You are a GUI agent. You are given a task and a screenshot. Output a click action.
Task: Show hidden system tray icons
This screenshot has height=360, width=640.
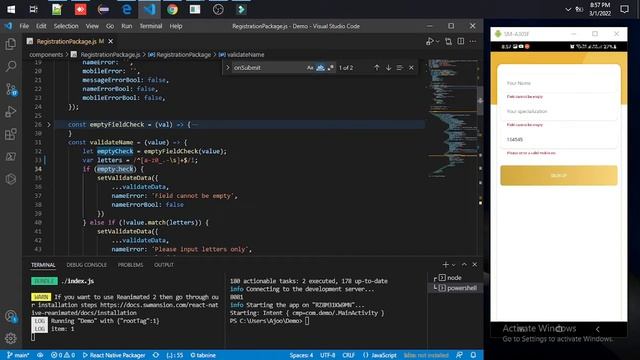tap(568, 9)
